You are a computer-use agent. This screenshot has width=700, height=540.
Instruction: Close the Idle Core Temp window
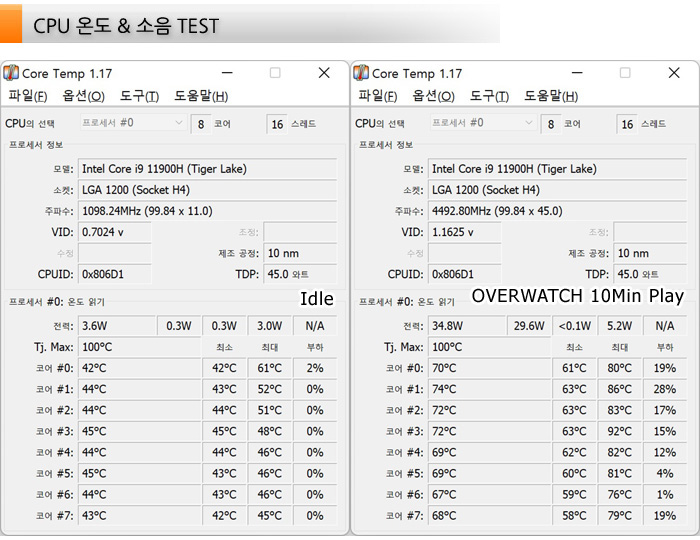point(324,73)
